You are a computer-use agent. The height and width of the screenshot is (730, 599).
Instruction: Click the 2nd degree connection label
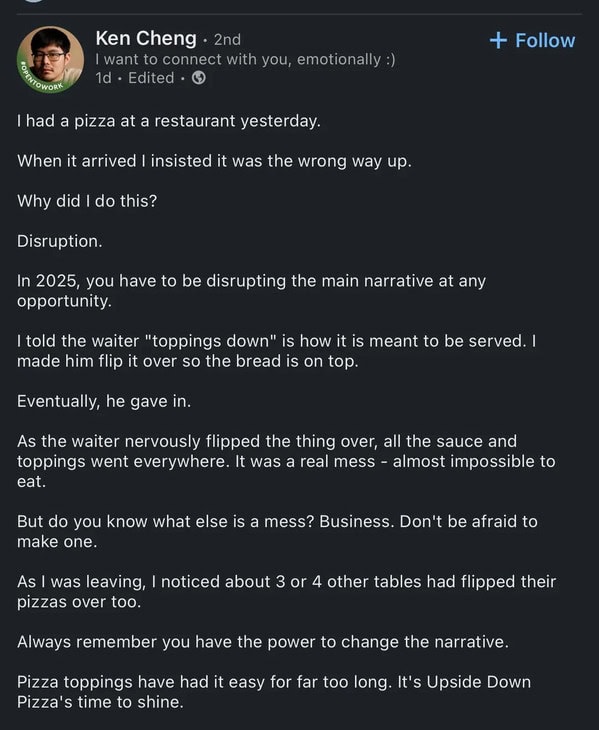tap(227, 40)
